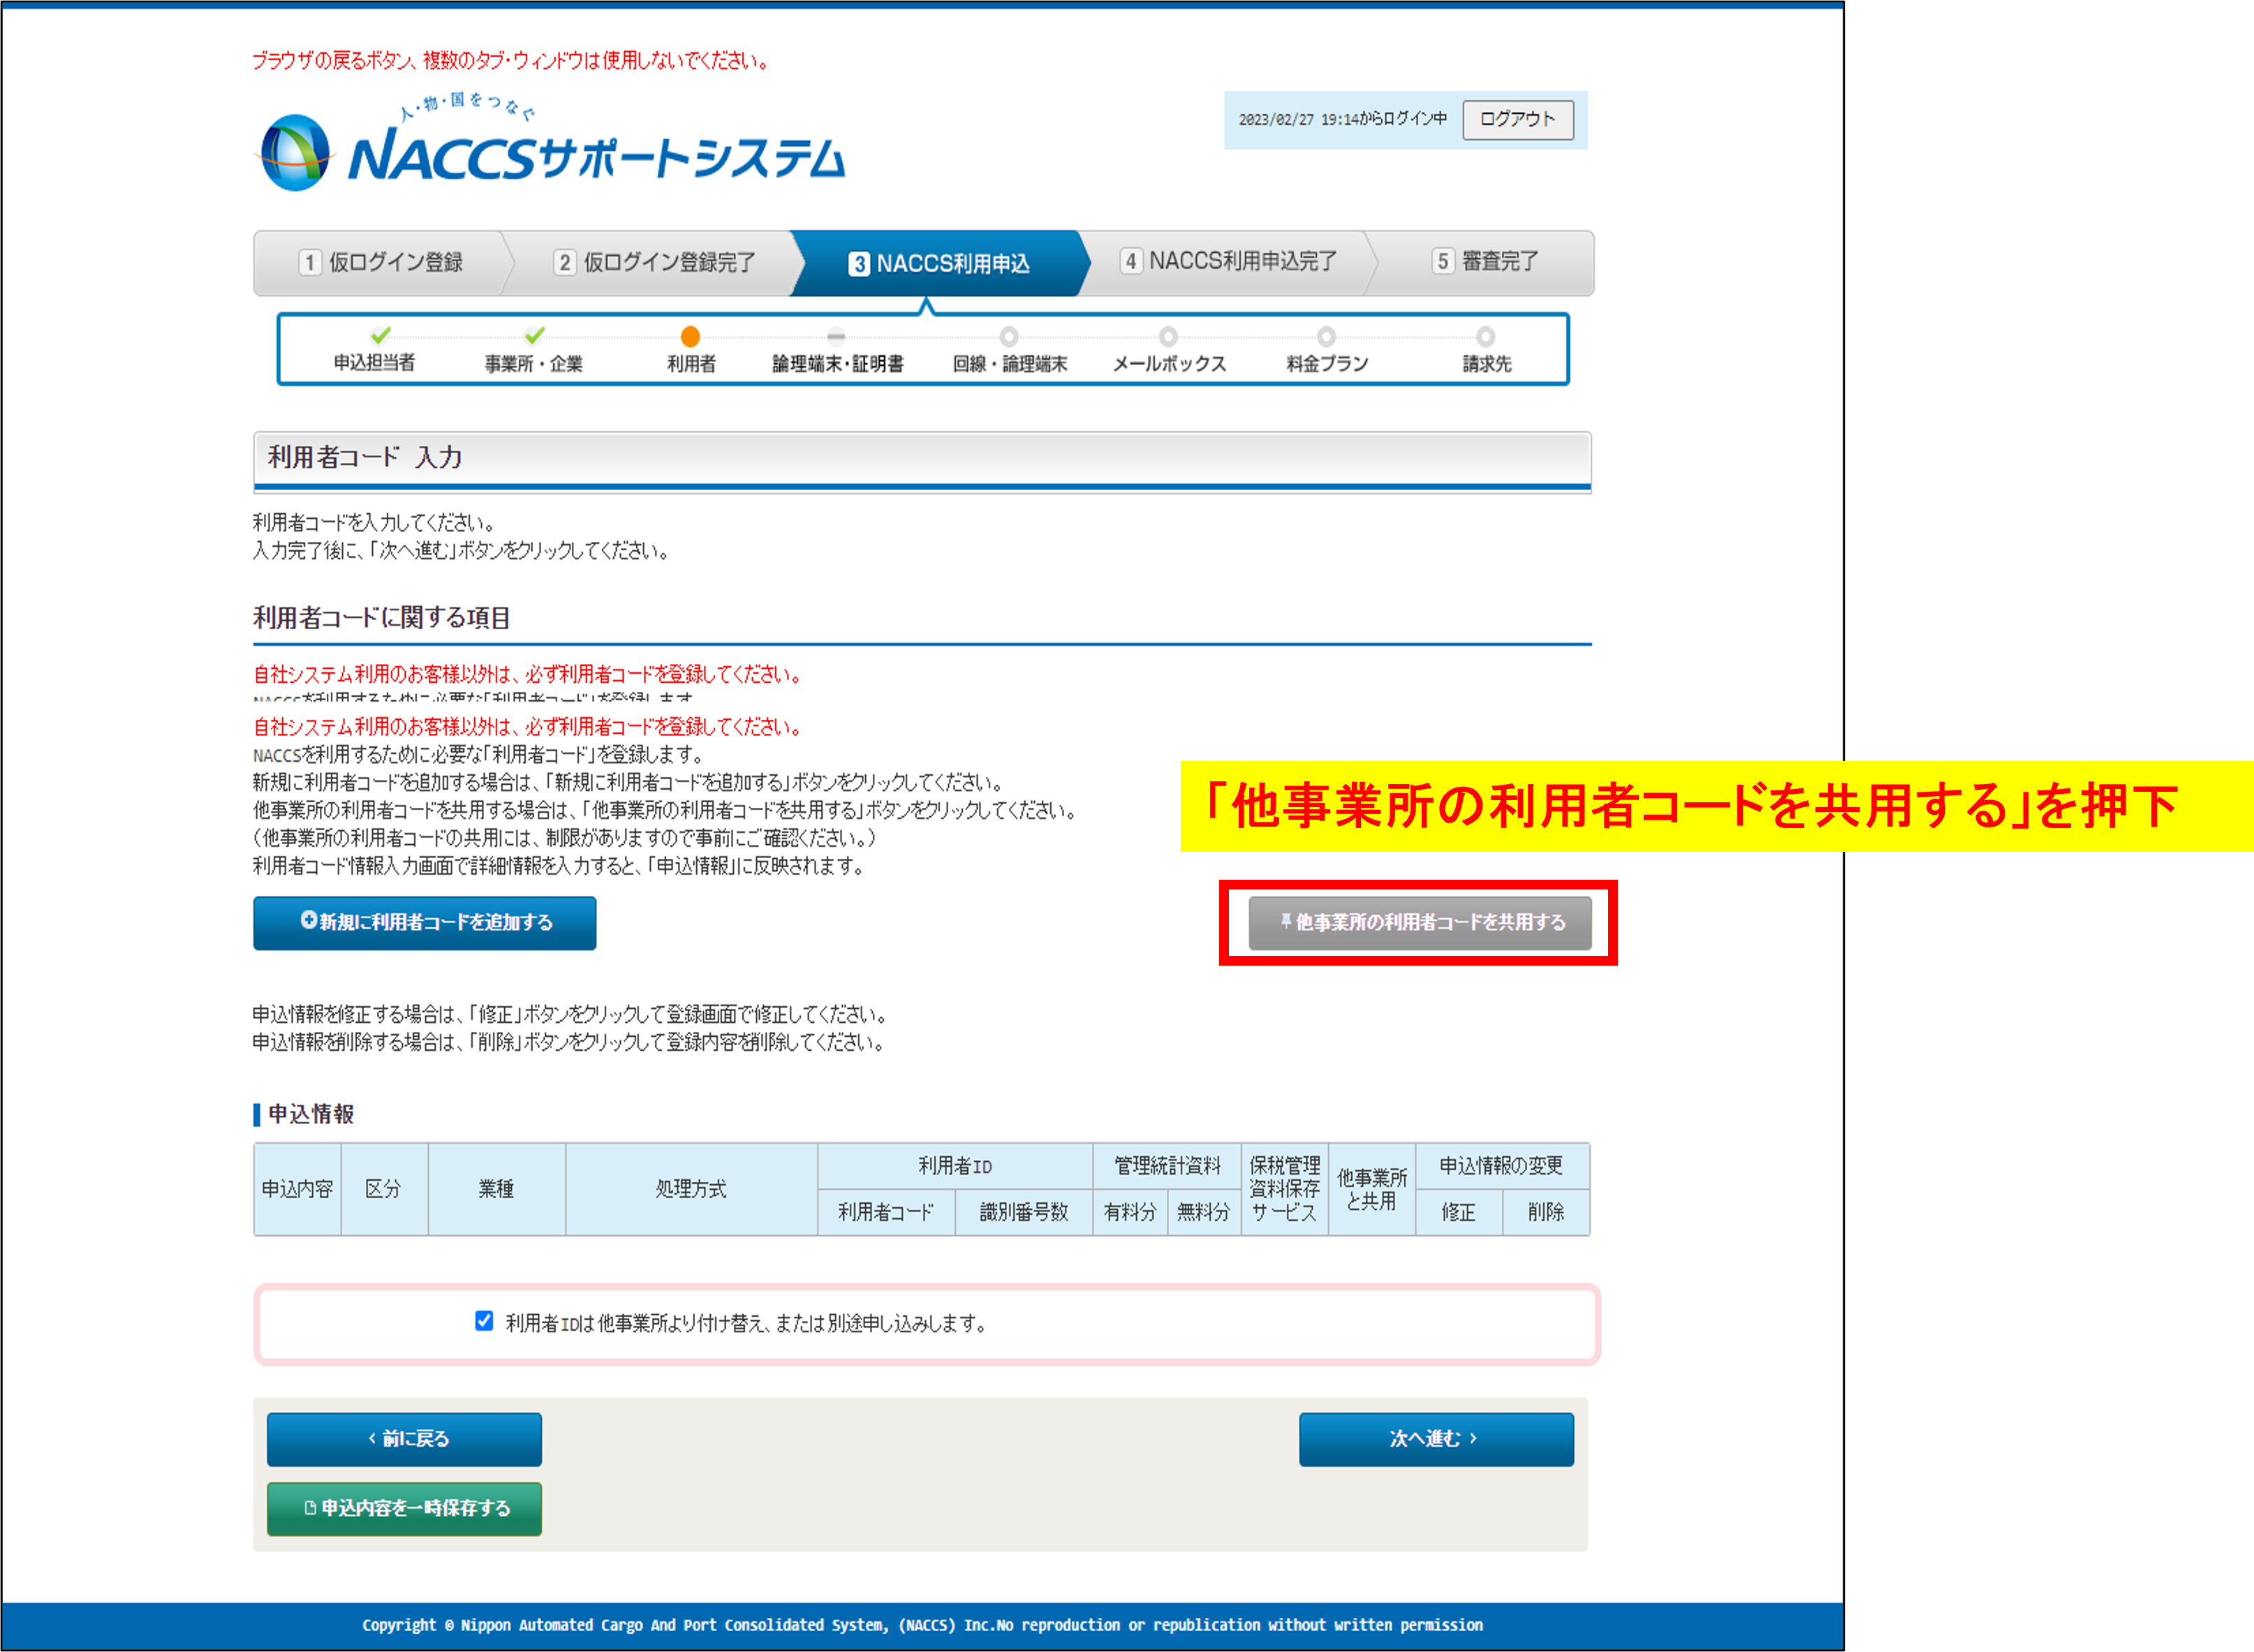Image resolution: width=2254 pixels, height=1652 pixels.
Task: Click the 利用者コード table column header
Action: point(886,1212)
